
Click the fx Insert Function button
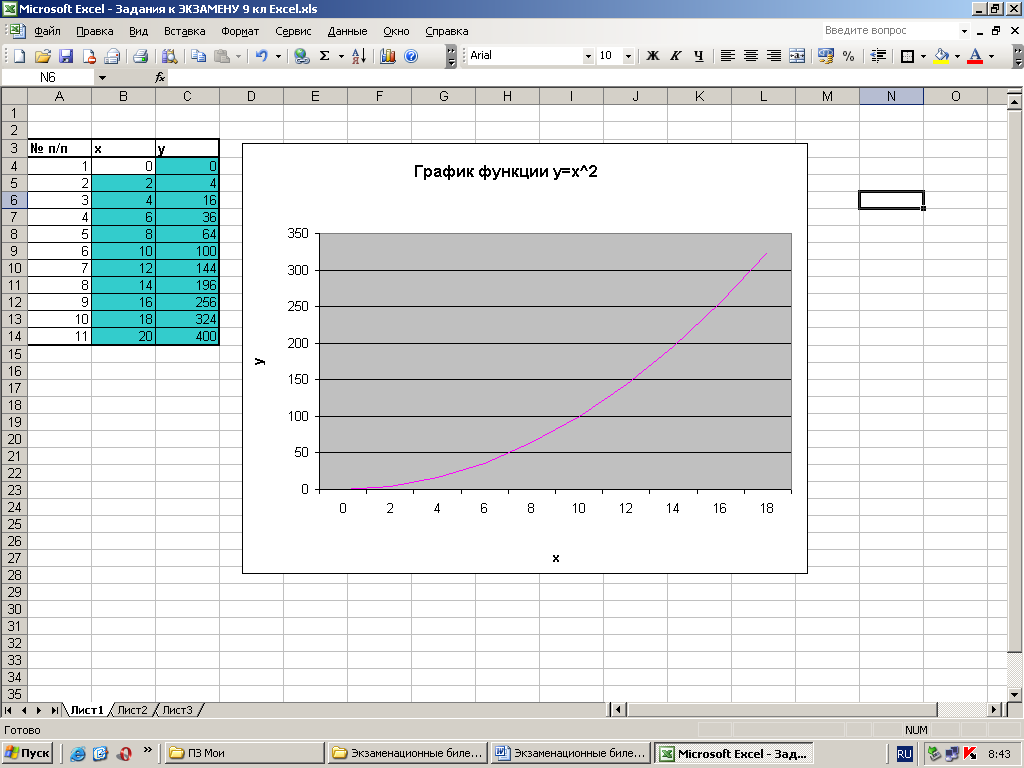(x=160, y=78)
